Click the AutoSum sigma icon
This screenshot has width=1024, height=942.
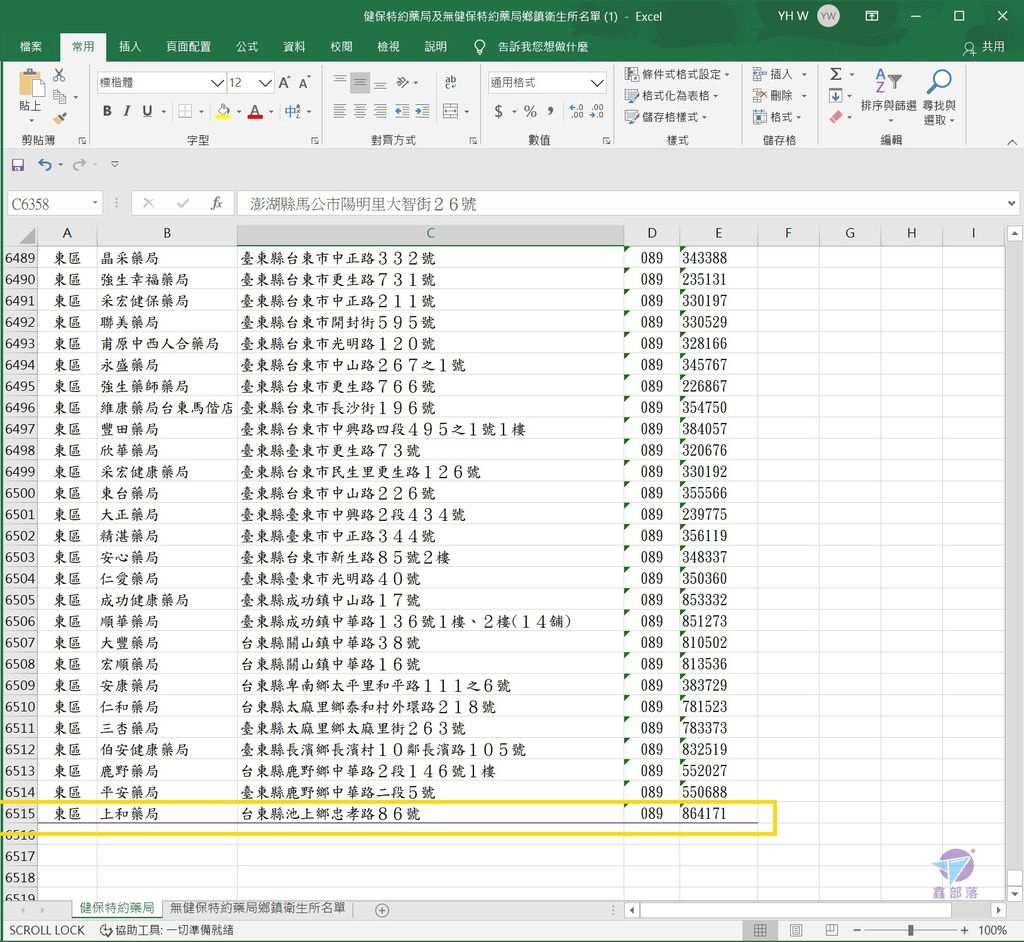(835, 74)
